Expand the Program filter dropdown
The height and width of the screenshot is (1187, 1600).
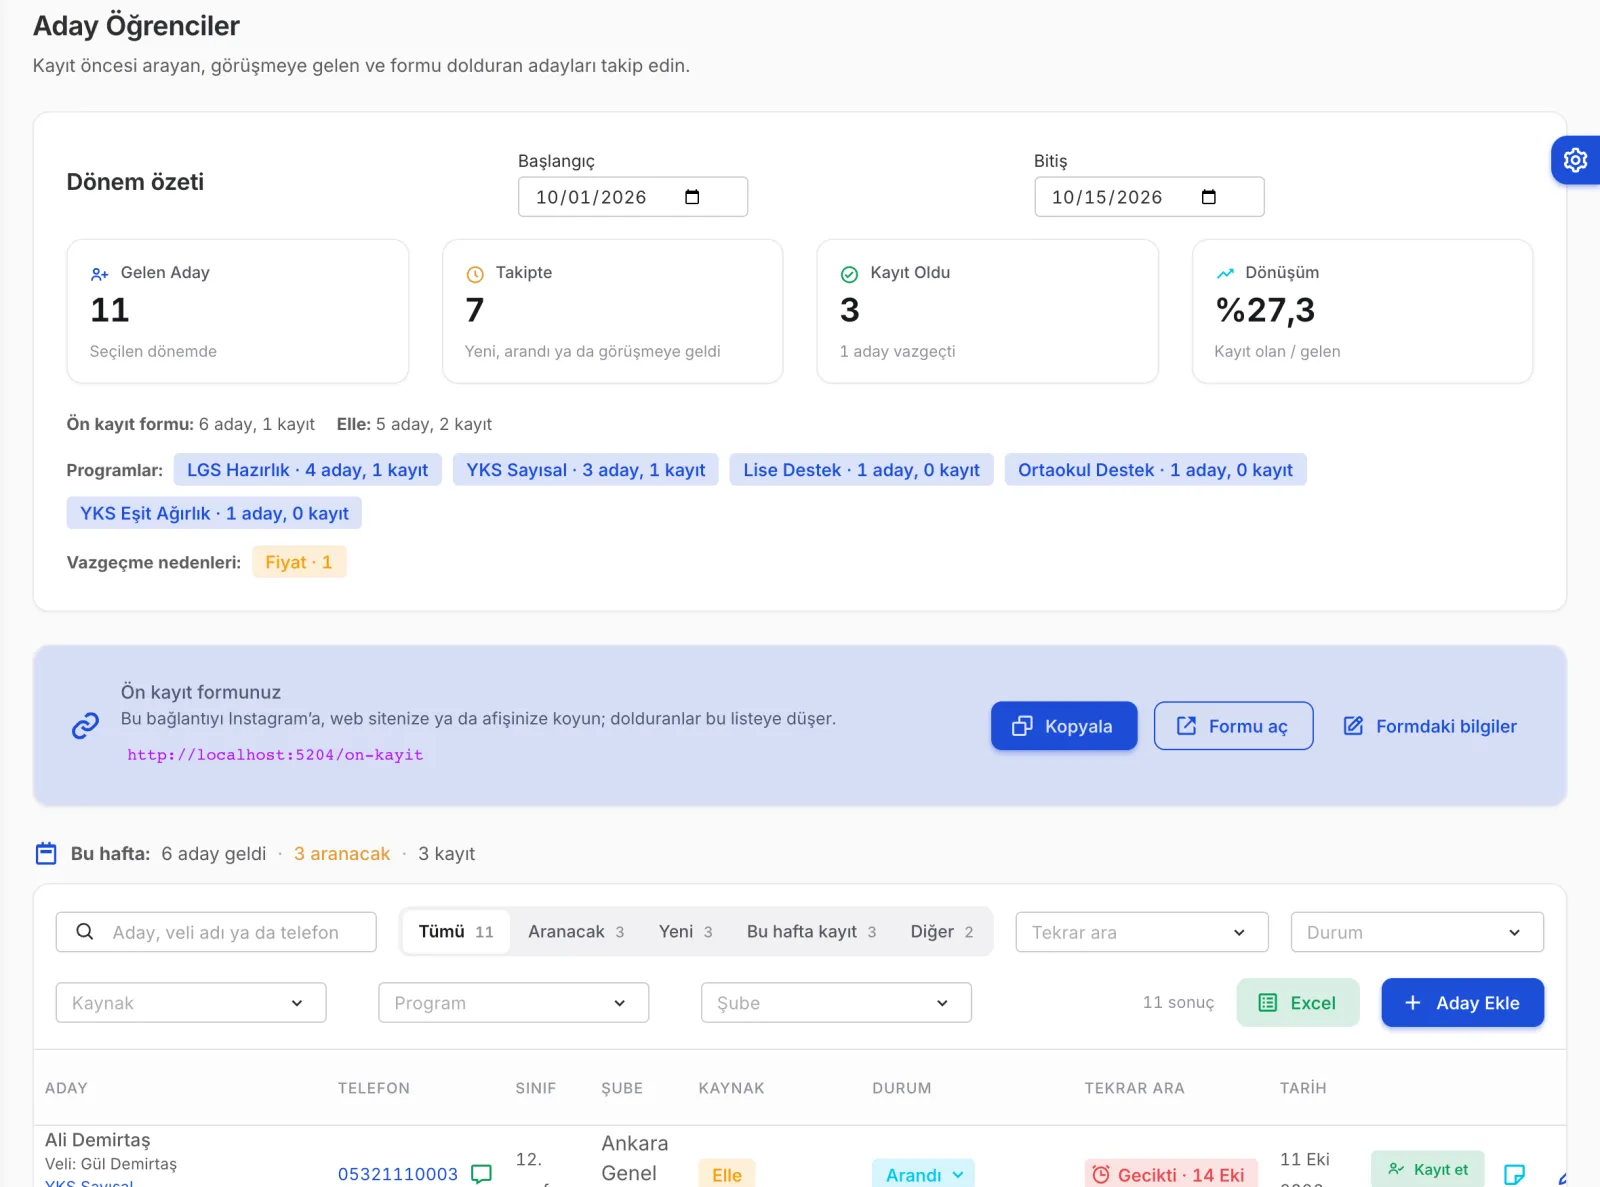coord(514,1003)
